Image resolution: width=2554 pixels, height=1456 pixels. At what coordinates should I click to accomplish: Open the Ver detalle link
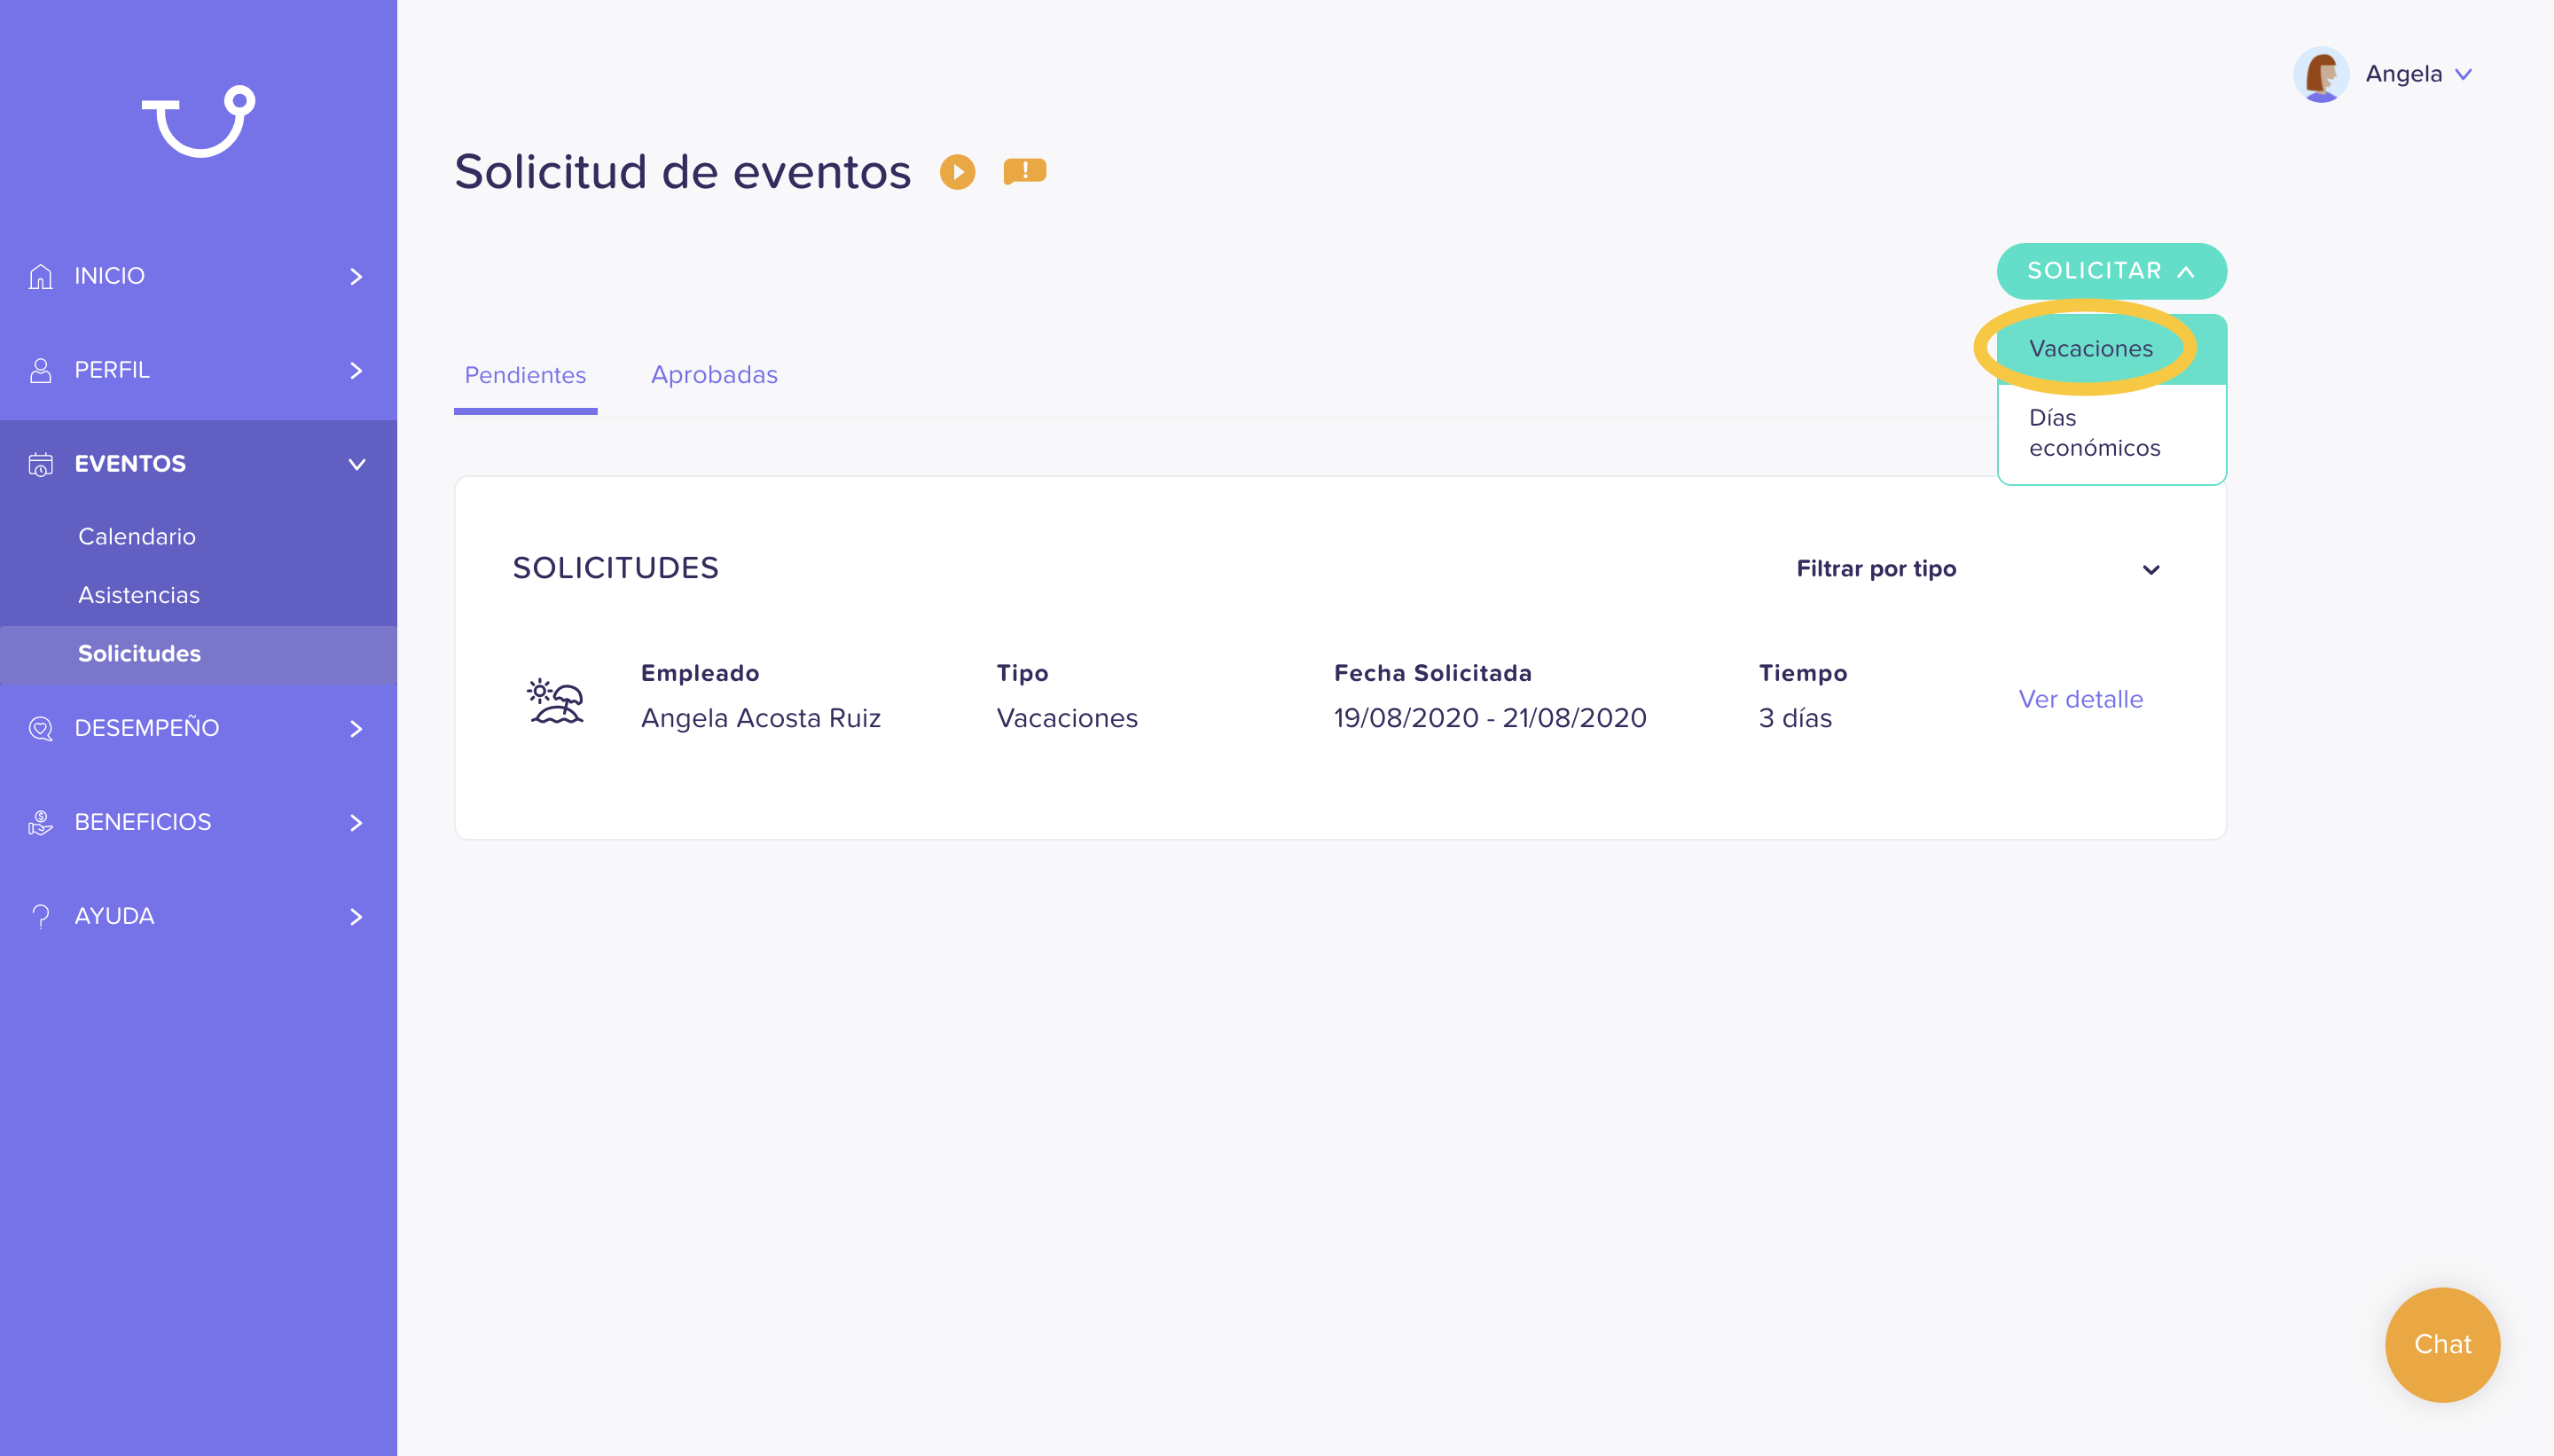click(x=2080, y=699)
